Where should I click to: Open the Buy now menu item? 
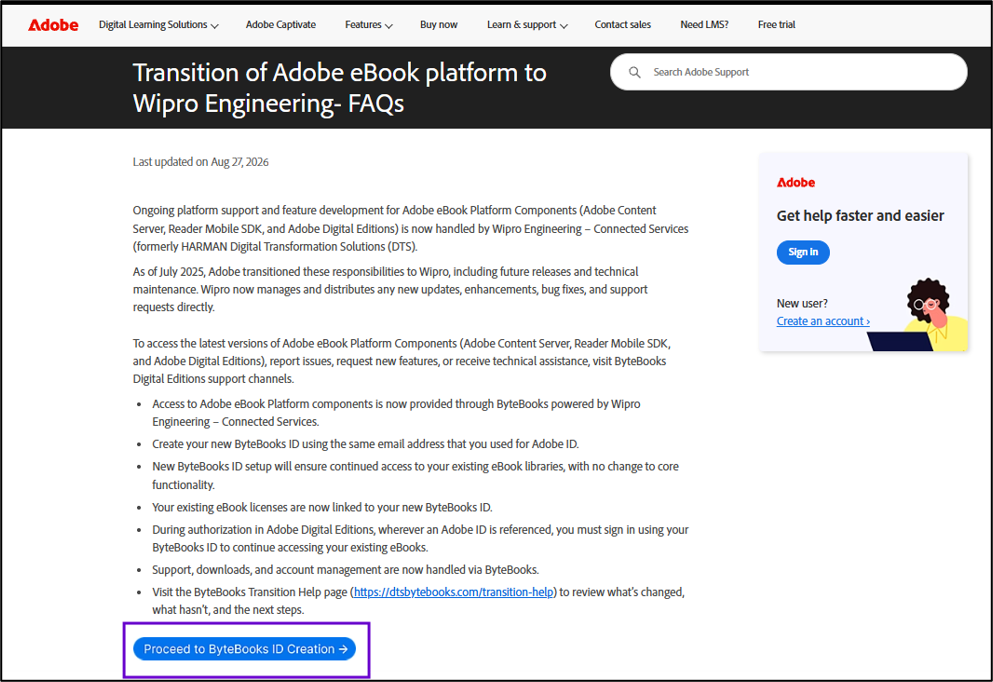(x=438, y=25)
